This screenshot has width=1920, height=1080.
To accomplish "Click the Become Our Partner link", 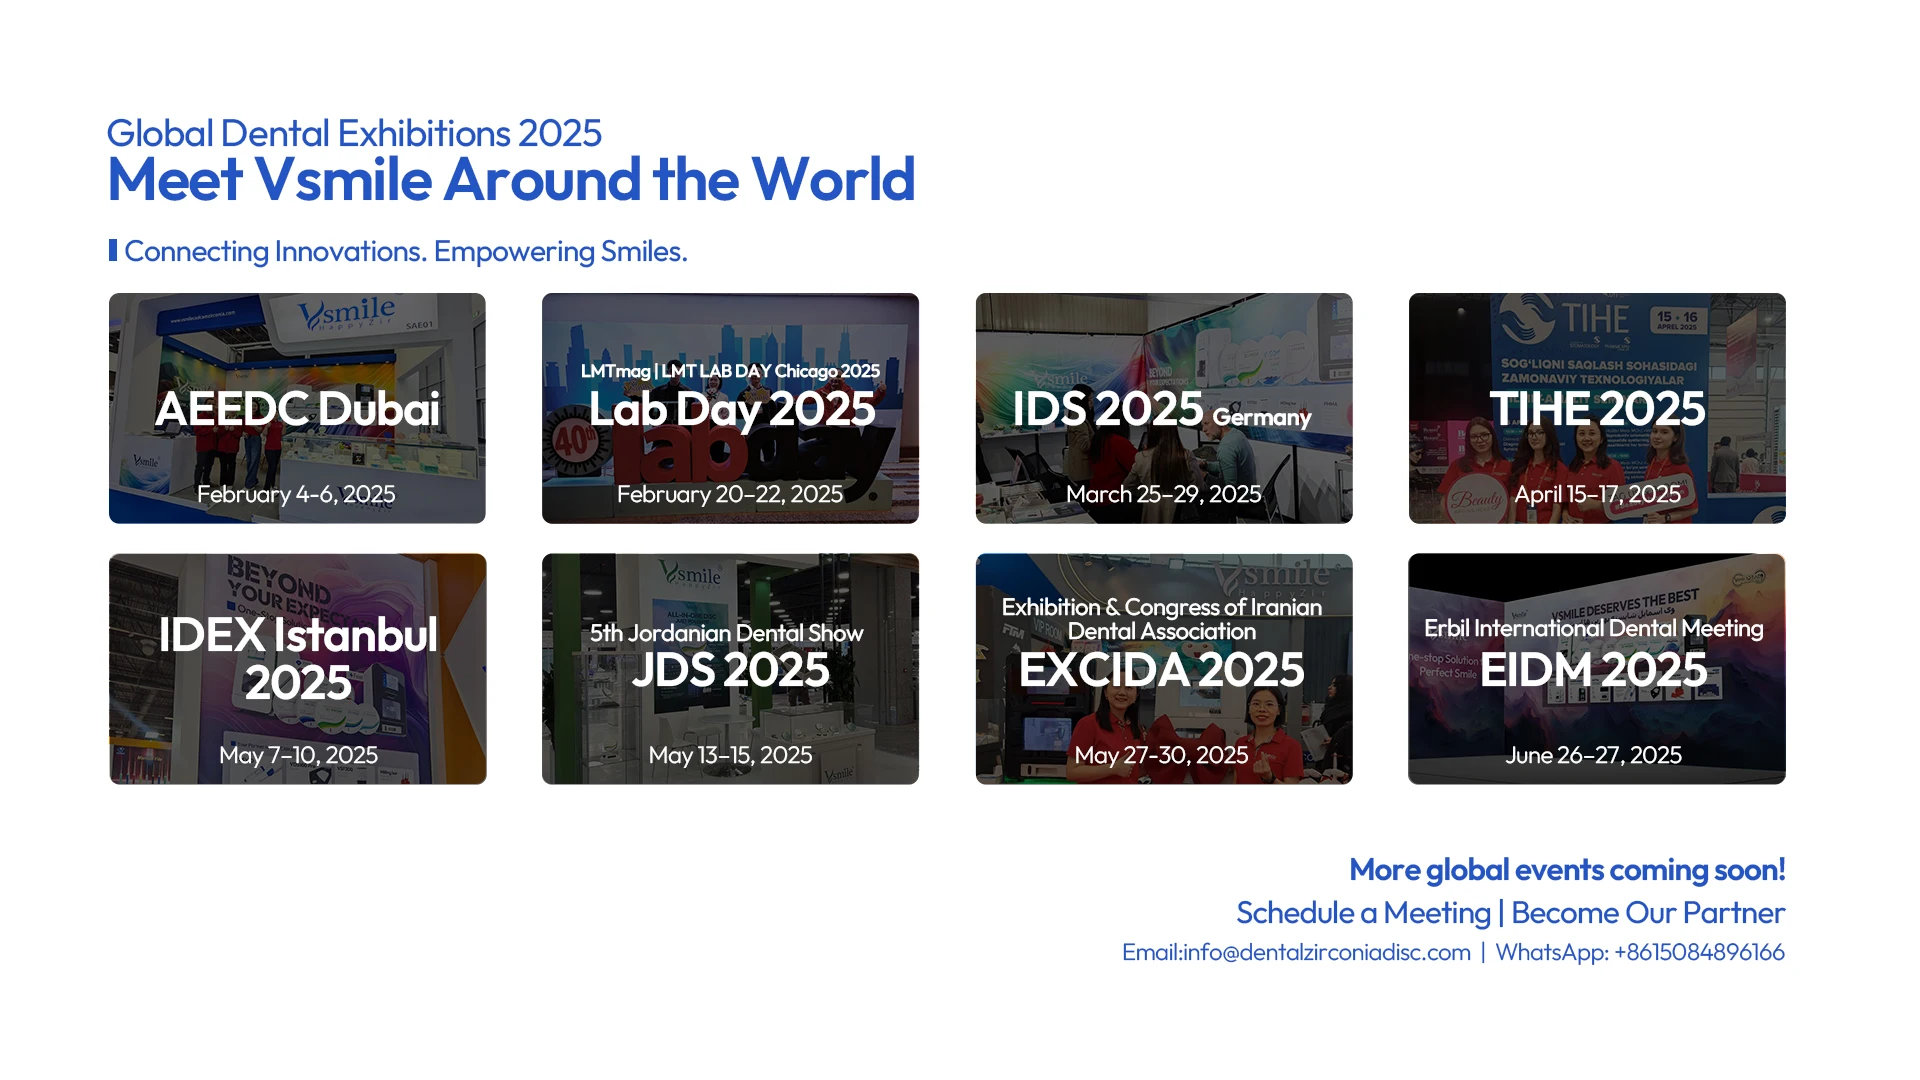I will pyautogui.click(x=1647, y=913).
